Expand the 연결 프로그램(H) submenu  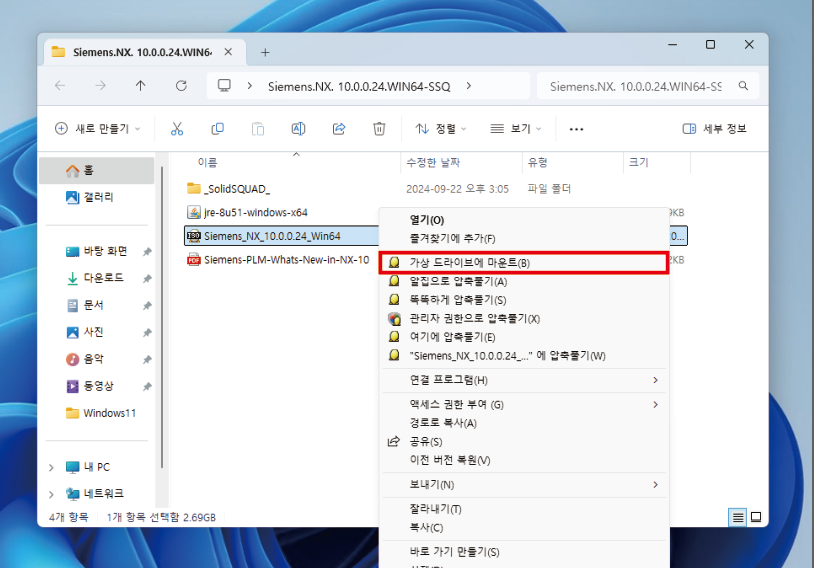(x=524, y=381)
